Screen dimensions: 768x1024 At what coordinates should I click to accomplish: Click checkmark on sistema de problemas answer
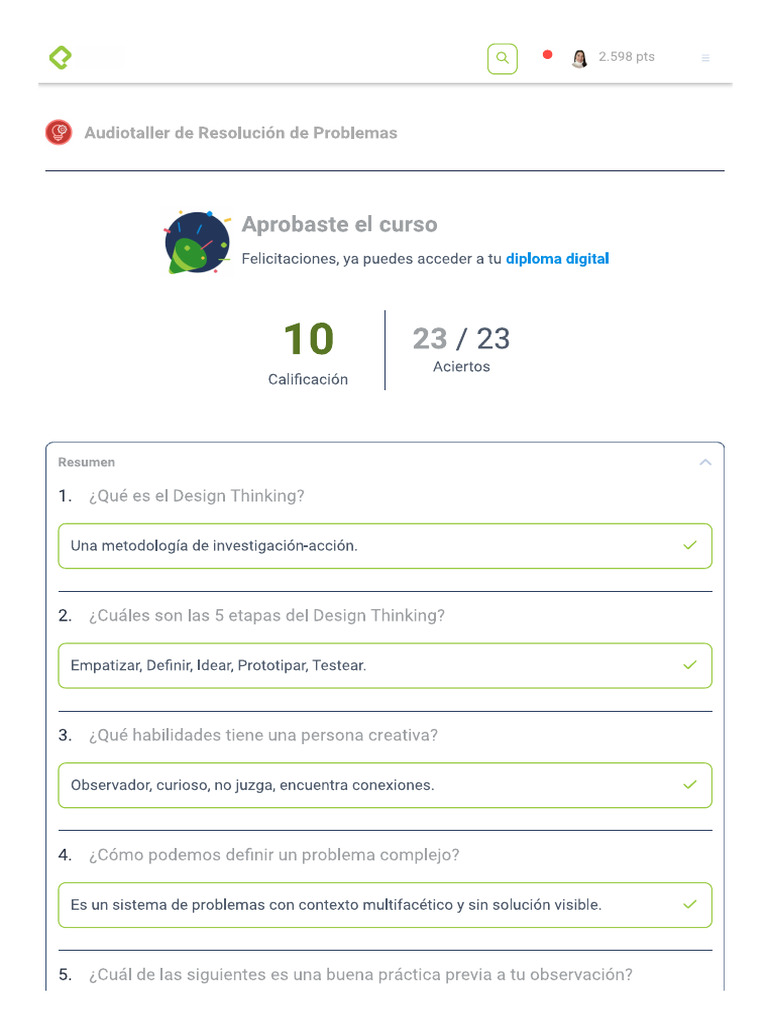[690, 904]
